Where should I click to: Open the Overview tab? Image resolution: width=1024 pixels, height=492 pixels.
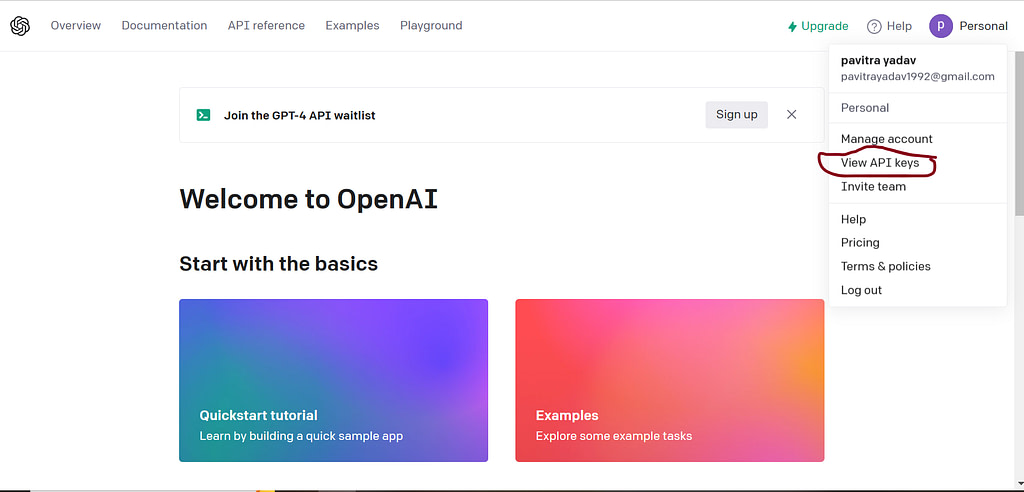(76, 25)
